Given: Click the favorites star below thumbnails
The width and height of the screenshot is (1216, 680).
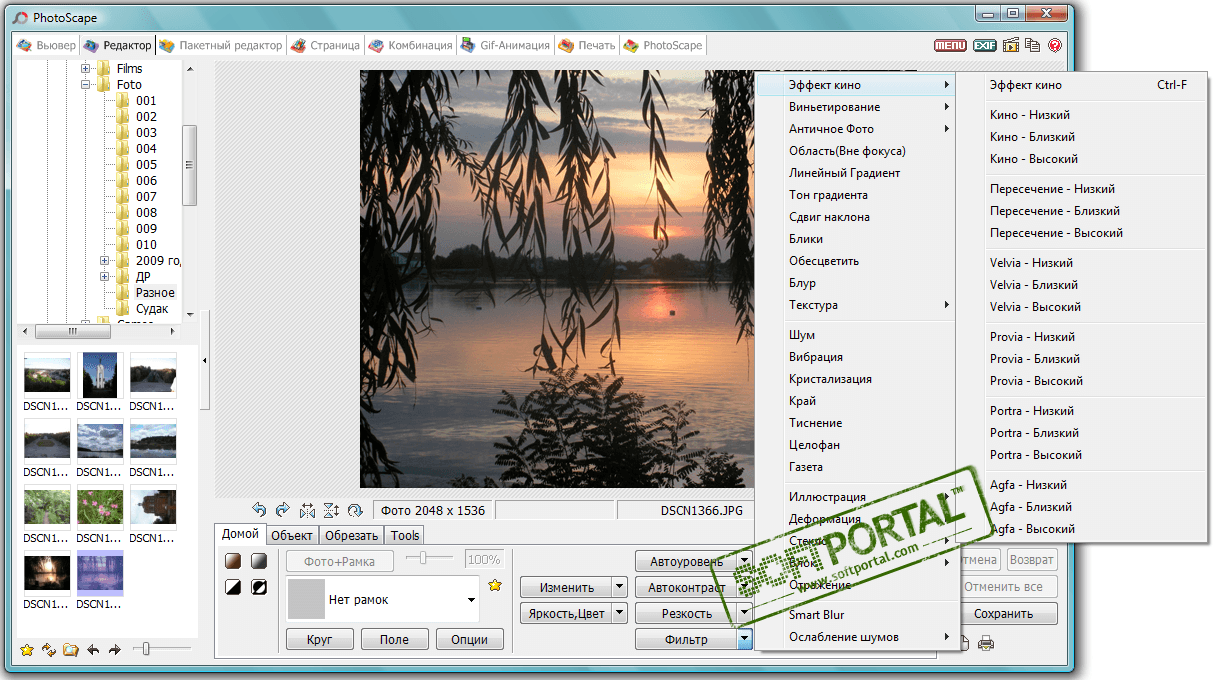Looking at the screenshot, I should pyautogui.click(x=26, y=650).
